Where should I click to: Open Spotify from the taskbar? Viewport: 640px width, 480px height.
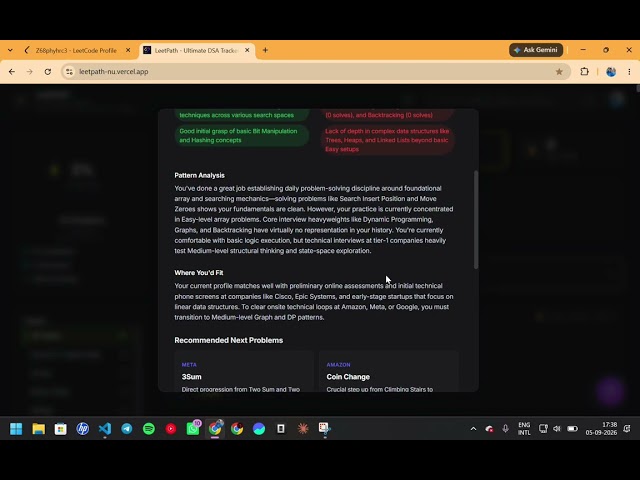[x=149, y=429]
